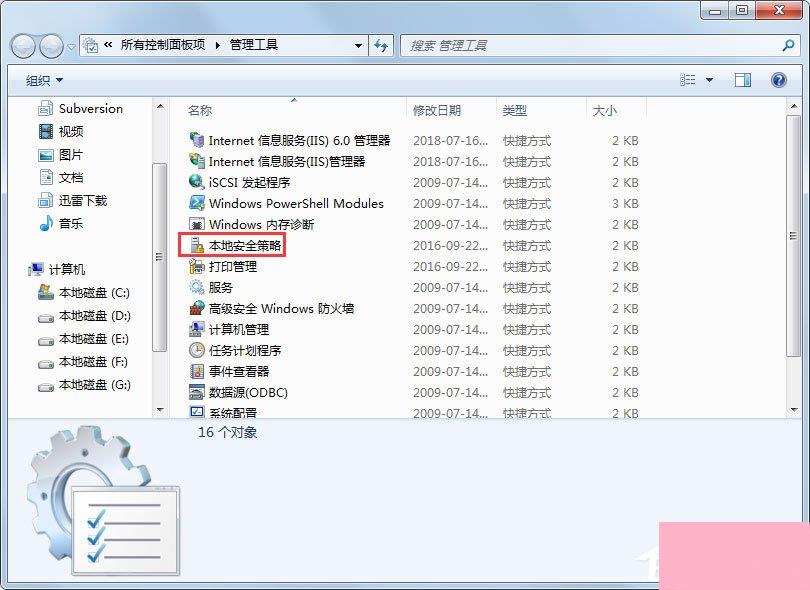This screenshot has width=810, height=590.
Task: Click the file list scroll down arrow
Action: (x=793, y=410)
